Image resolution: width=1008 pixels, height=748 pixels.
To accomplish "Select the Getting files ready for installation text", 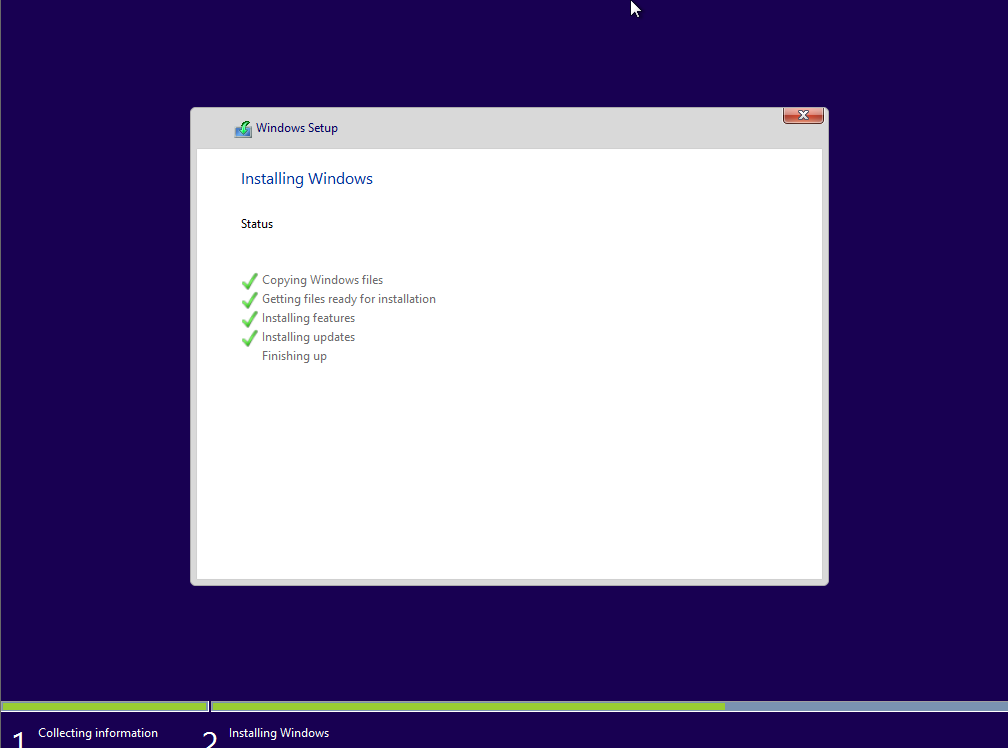I will 348,299.
